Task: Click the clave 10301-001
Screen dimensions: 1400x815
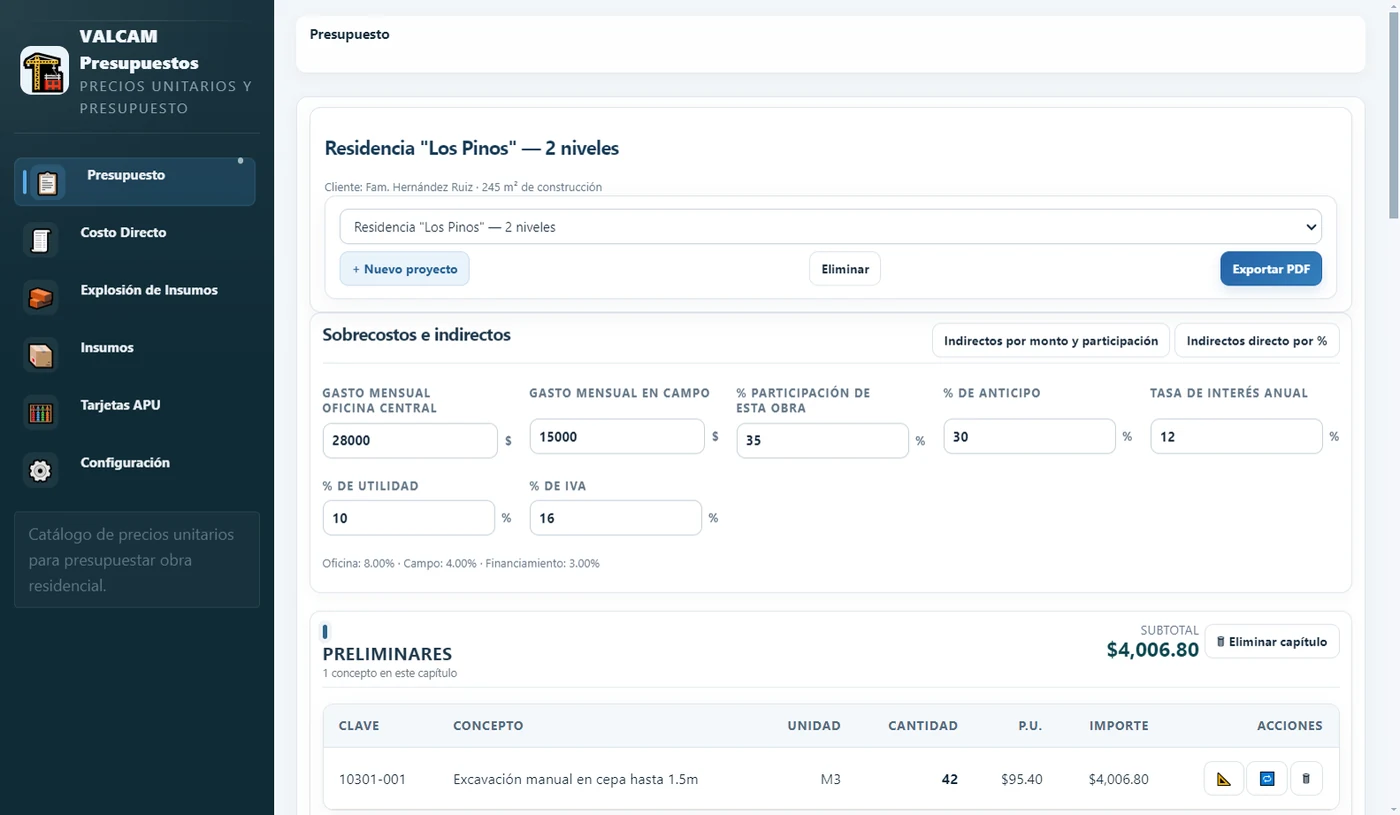Action: [372, 779]
